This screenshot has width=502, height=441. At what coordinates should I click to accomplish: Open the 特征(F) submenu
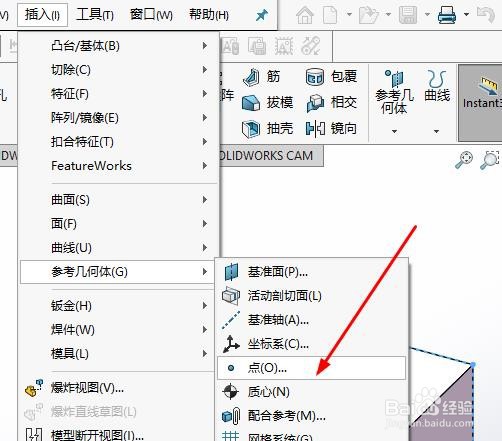coord(119,94)
